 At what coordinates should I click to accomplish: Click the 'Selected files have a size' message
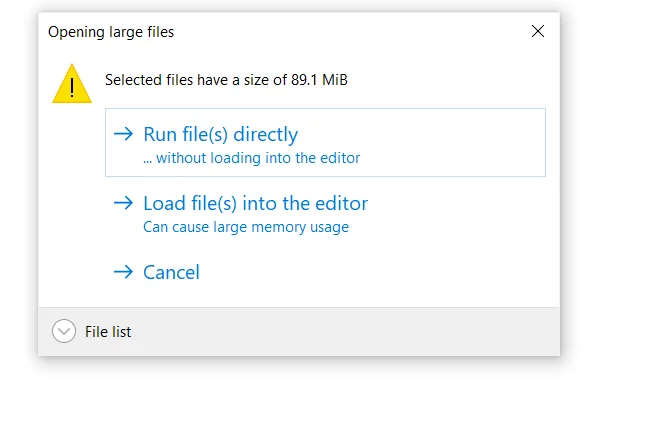coord(196,80)
